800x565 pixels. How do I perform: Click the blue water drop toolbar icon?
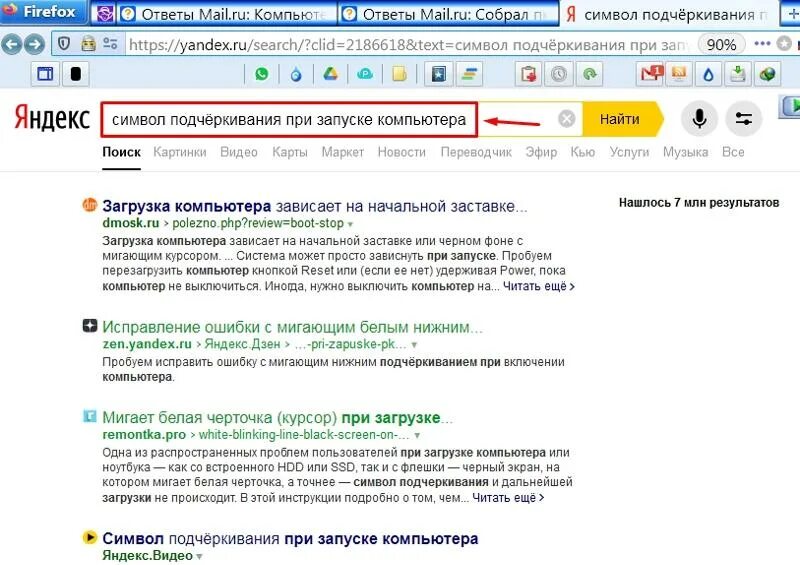708,75
